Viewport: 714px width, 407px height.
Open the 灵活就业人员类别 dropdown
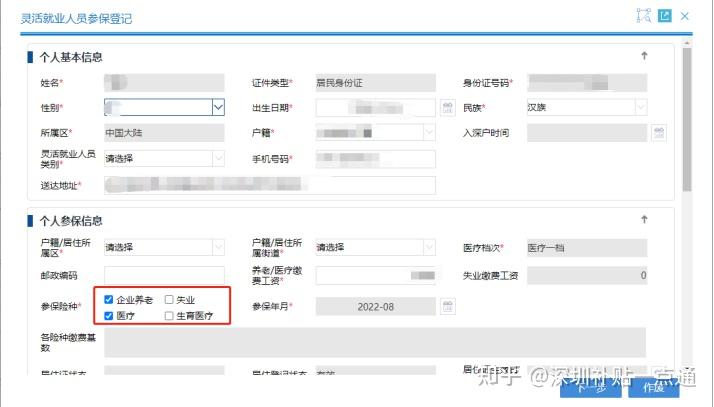click(x=218, y=158)
